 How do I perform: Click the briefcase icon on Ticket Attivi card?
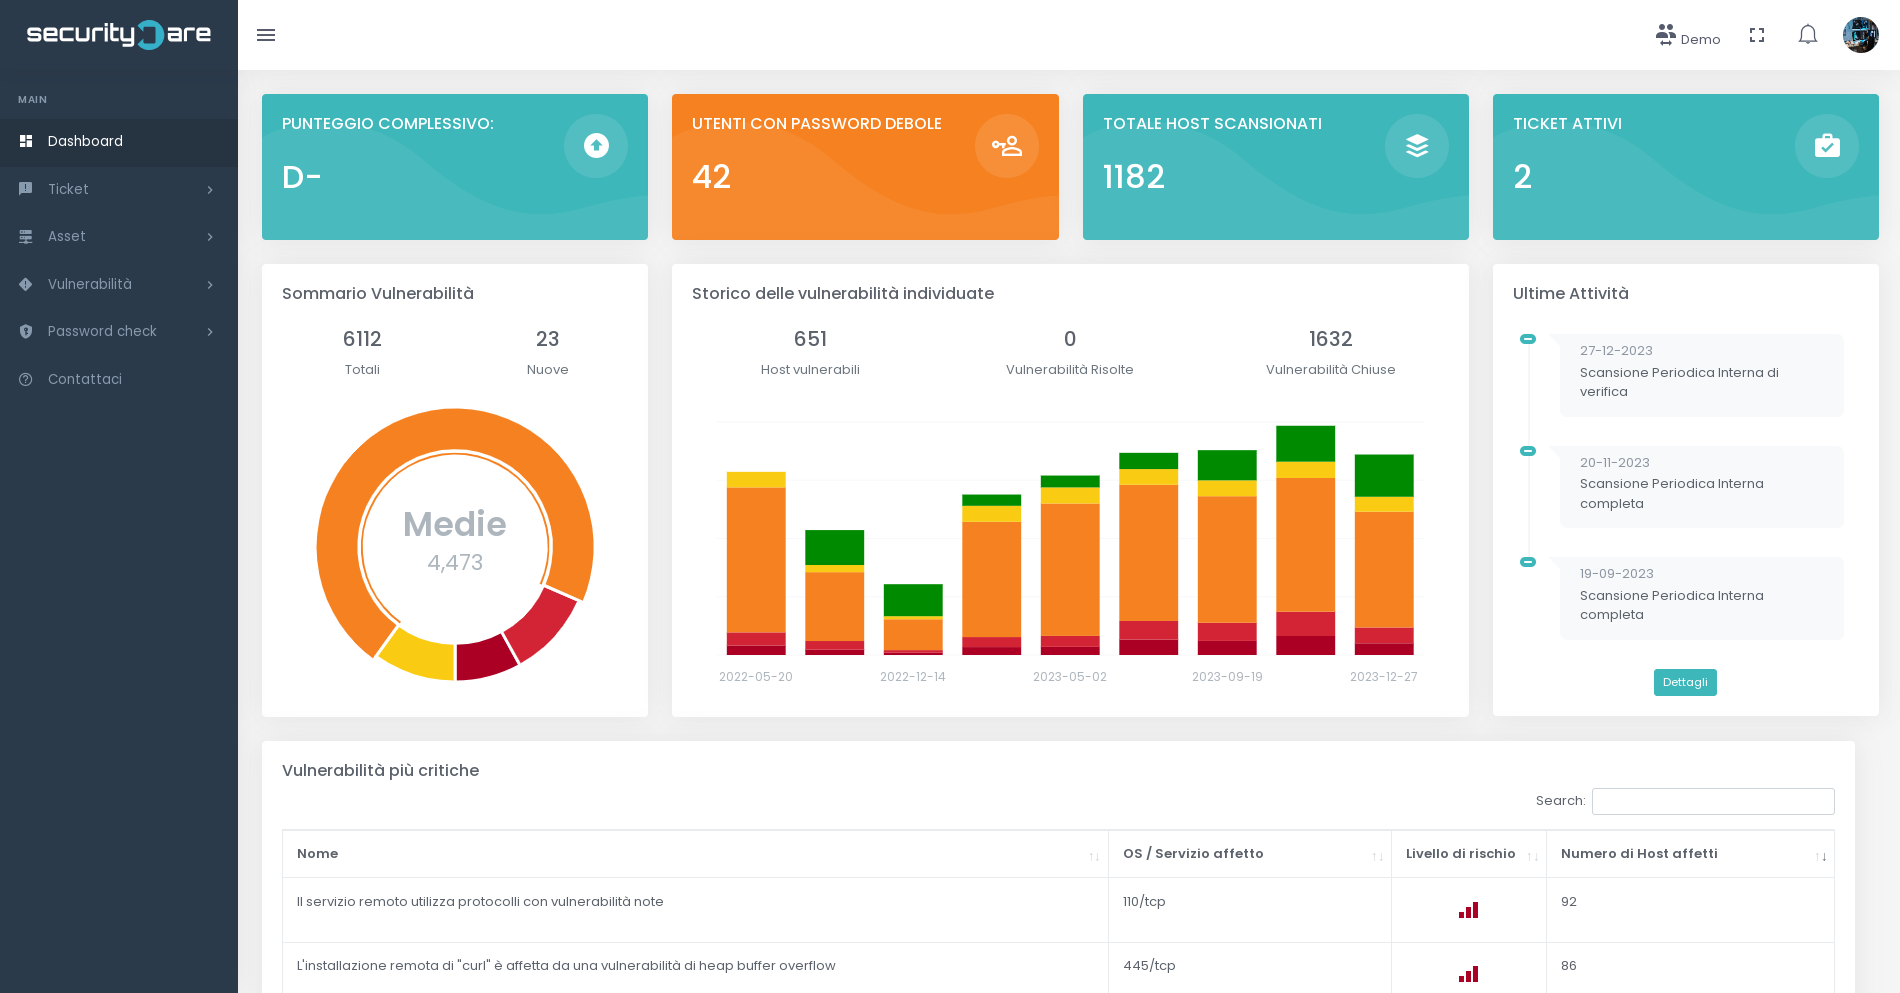(1827, 146)
